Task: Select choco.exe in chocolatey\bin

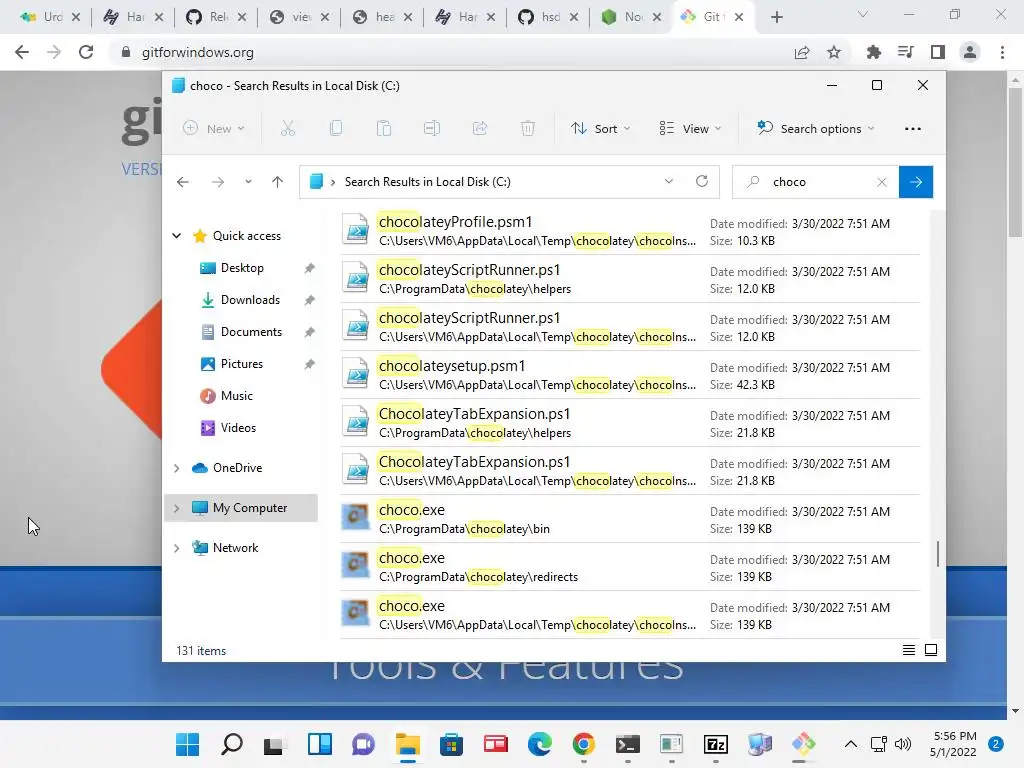Action: pyautogui.click(x=630, y=519)
